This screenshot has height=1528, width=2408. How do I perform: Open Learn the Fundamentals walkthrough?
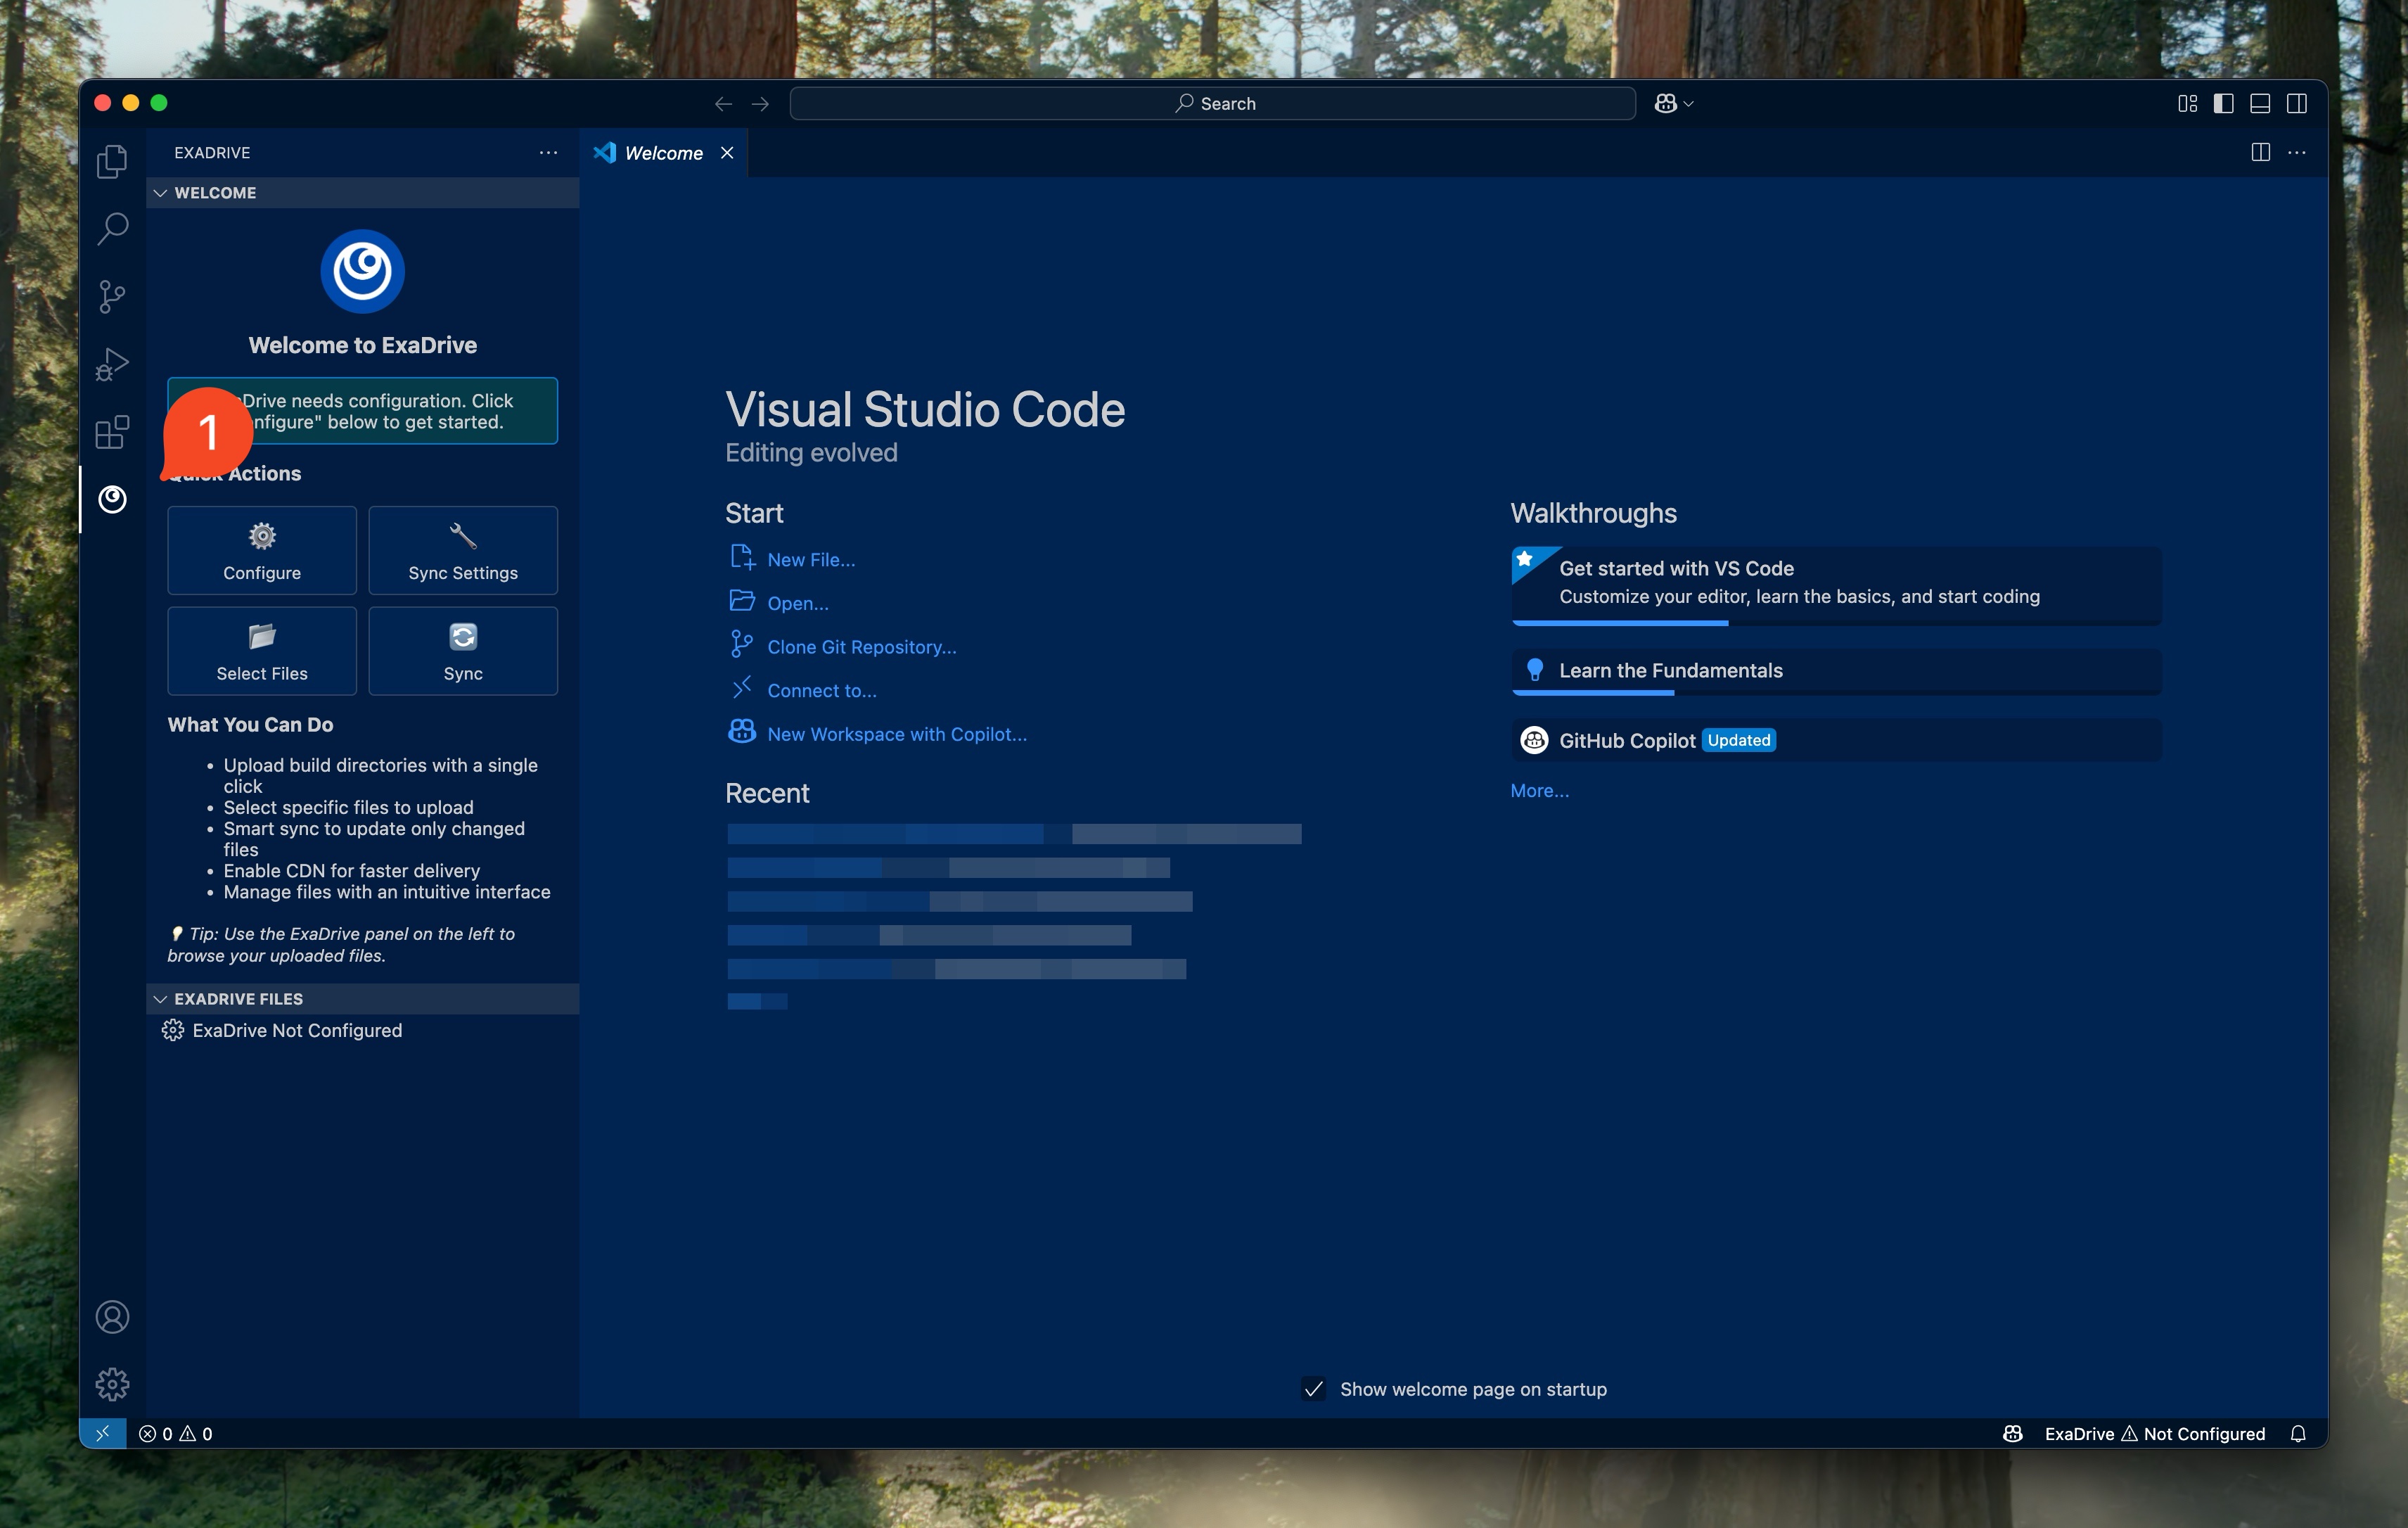pos(1836,672)
